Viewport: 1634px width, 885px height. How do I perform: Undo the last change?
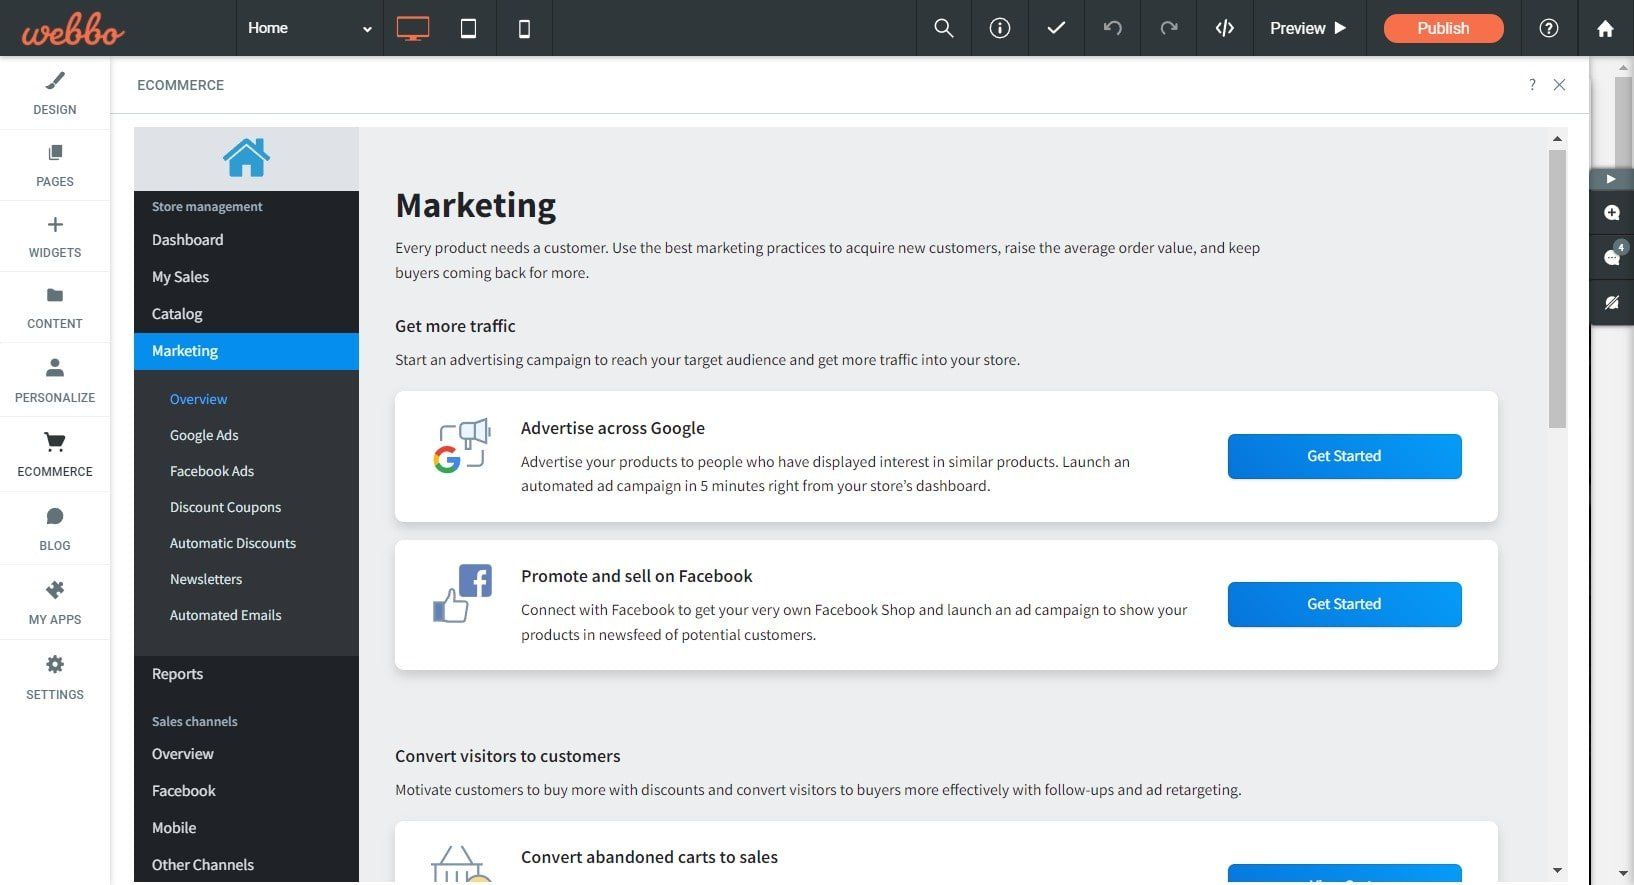1112,28
